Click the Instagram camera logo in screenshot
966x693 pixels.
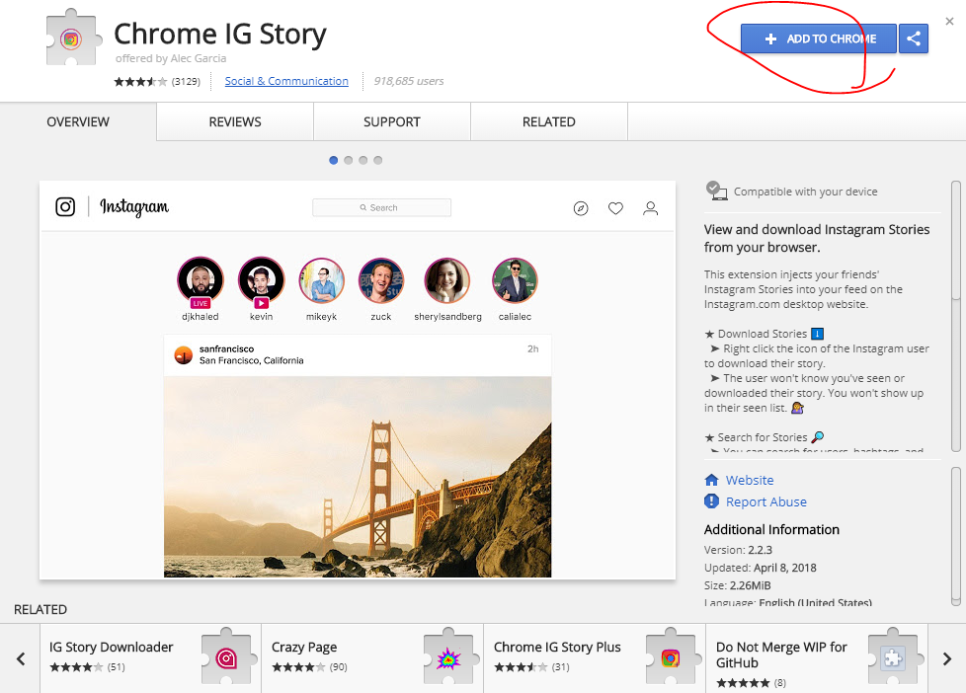[65, 206]
